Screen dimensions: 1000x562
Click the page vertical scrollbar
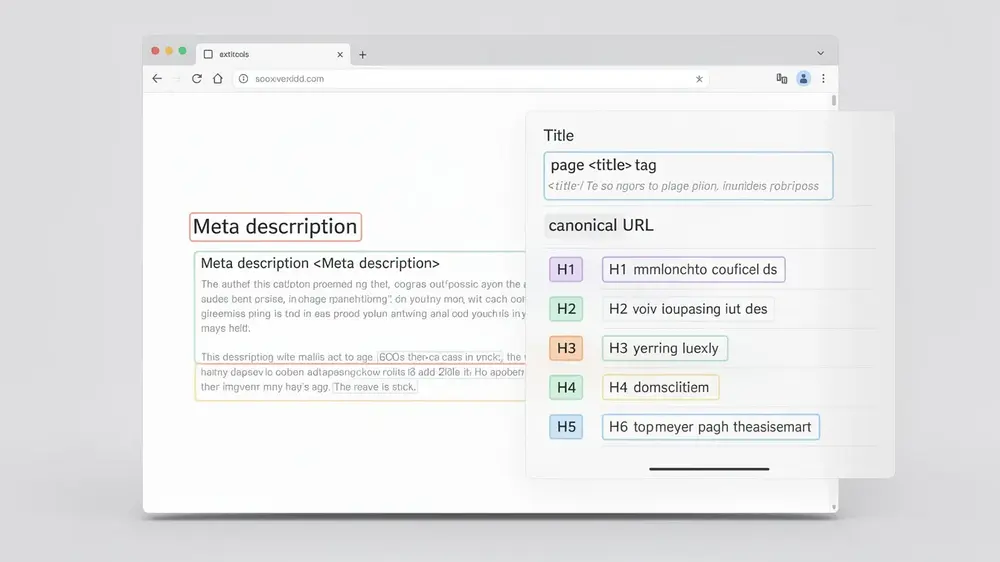coord(834,100)
